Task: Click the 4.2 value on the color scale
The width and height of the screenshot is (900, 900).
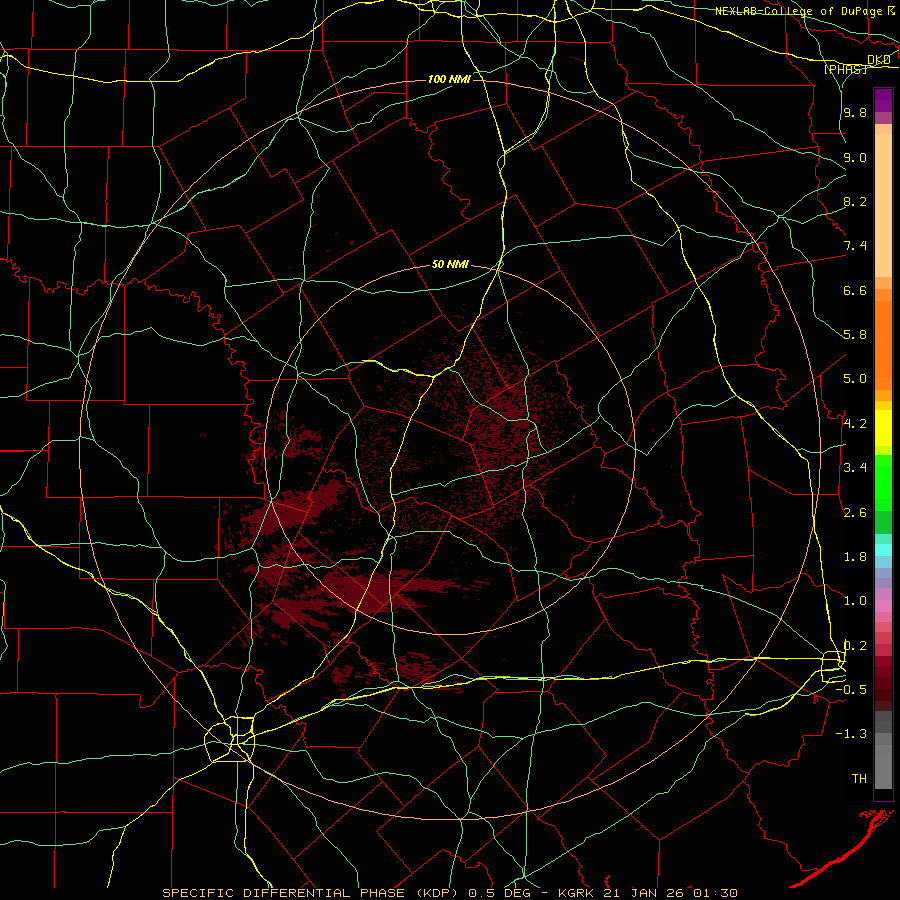Action: (x=855, y=424)
